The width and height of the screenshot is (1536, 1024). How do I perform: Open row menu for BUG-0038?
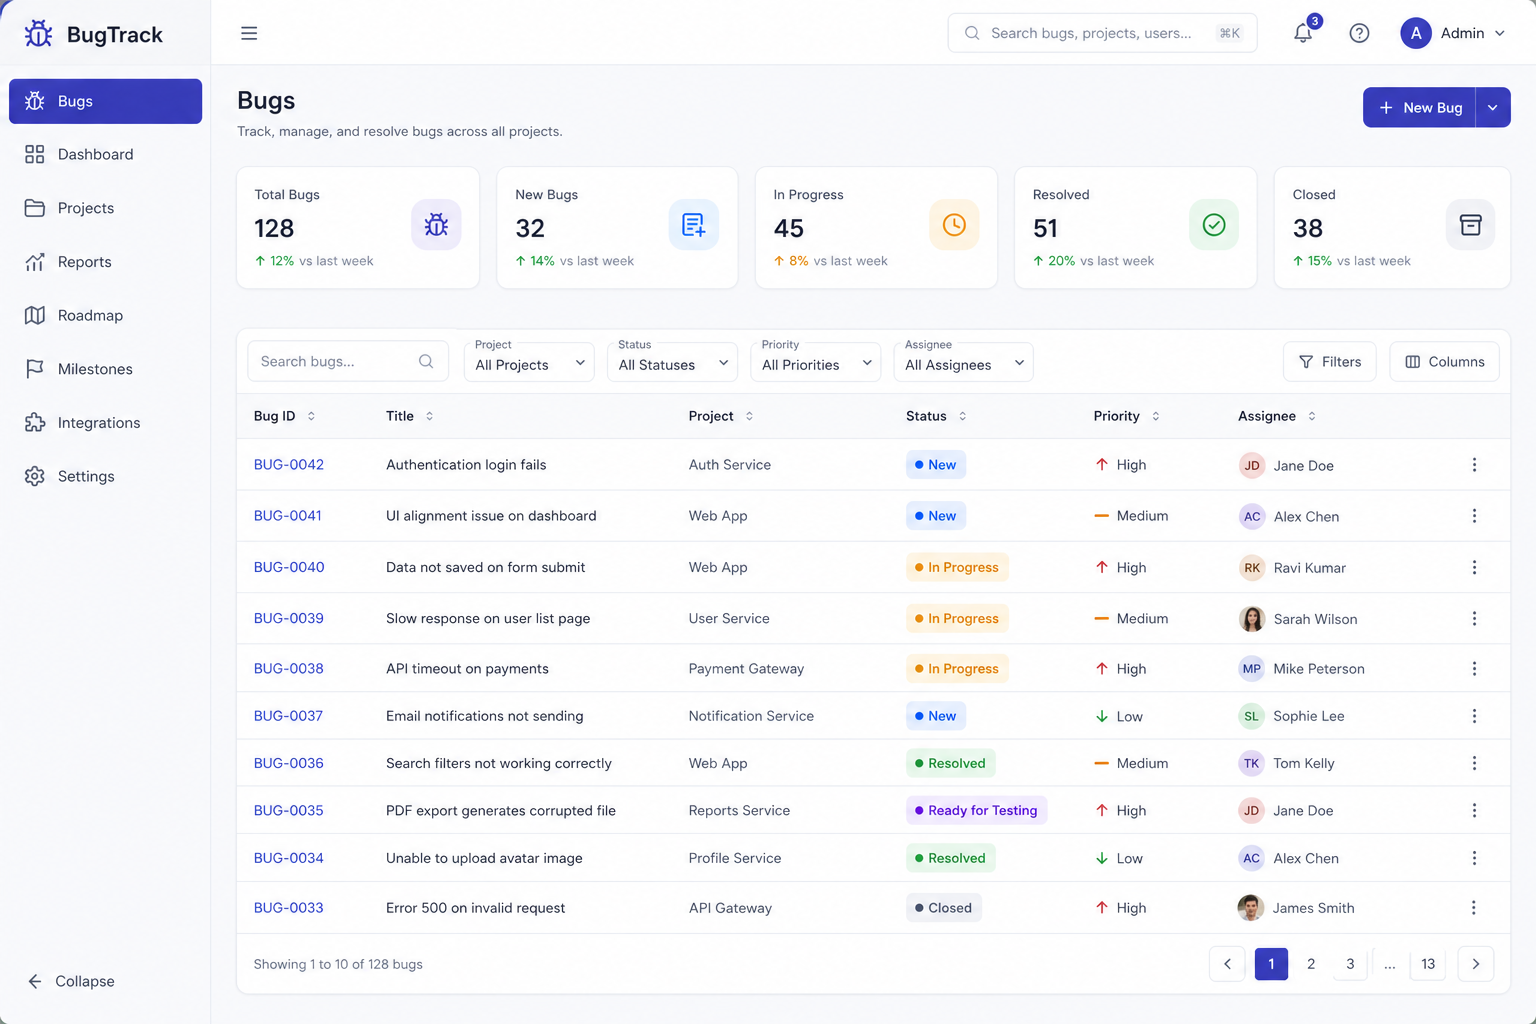click(x=1474, y=668)
